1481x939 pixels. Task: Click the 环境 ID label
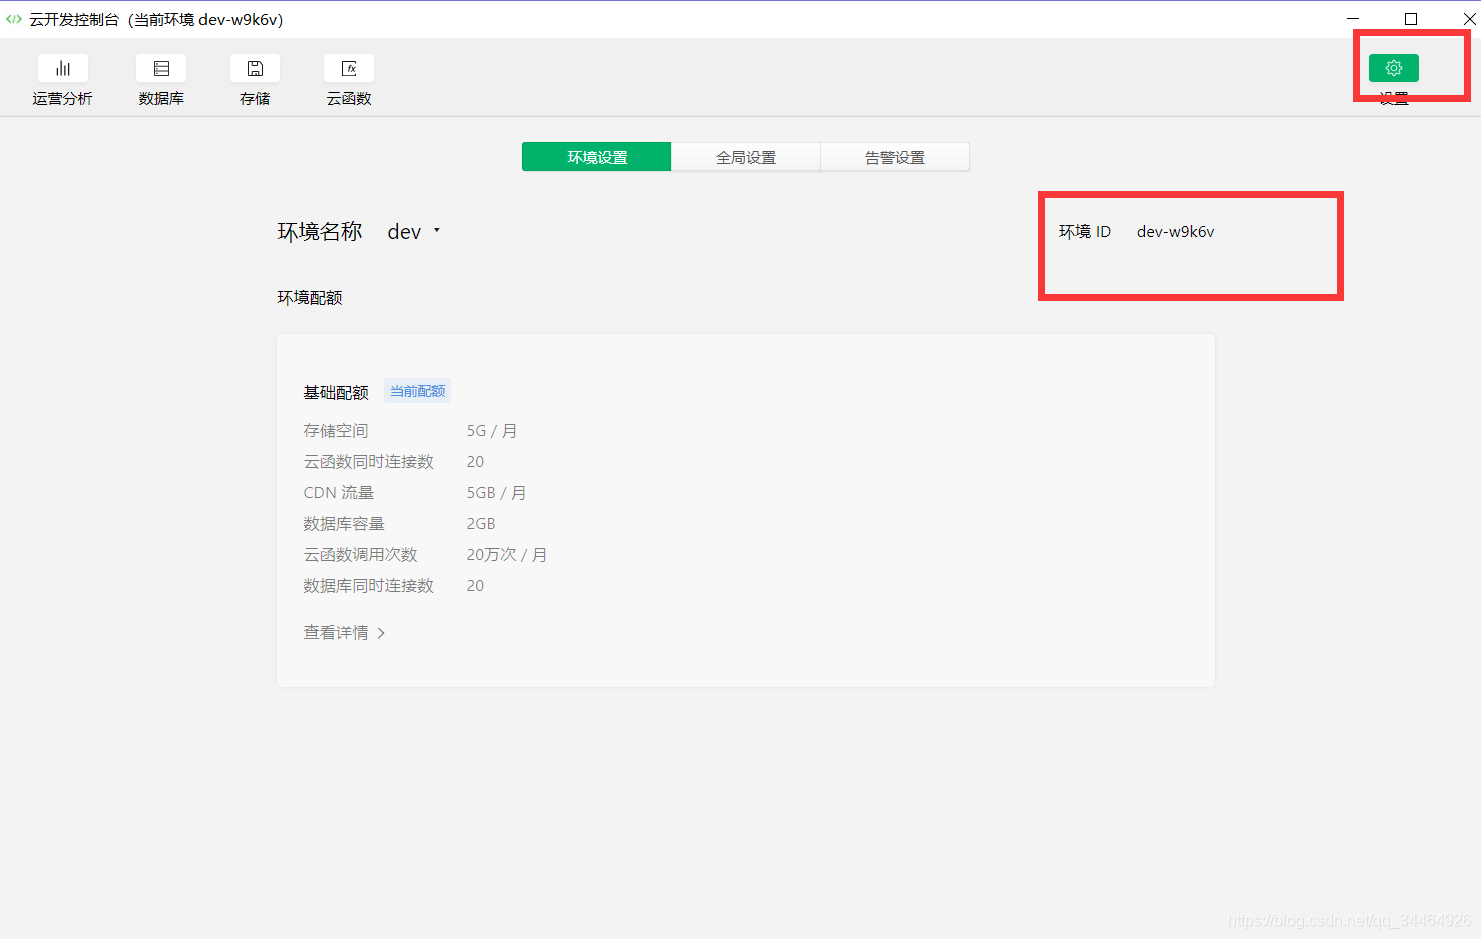tap(1085, 231)
